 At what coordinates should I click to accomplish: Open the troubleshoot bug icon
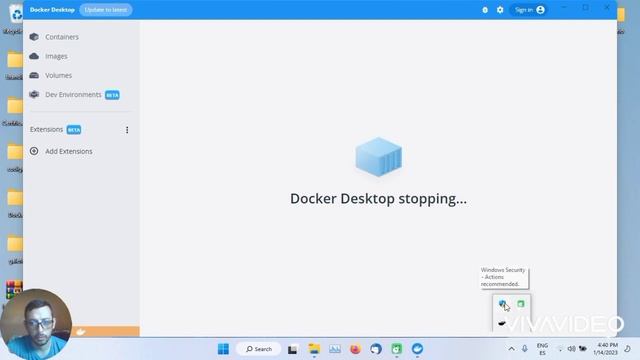pos(485,10)
